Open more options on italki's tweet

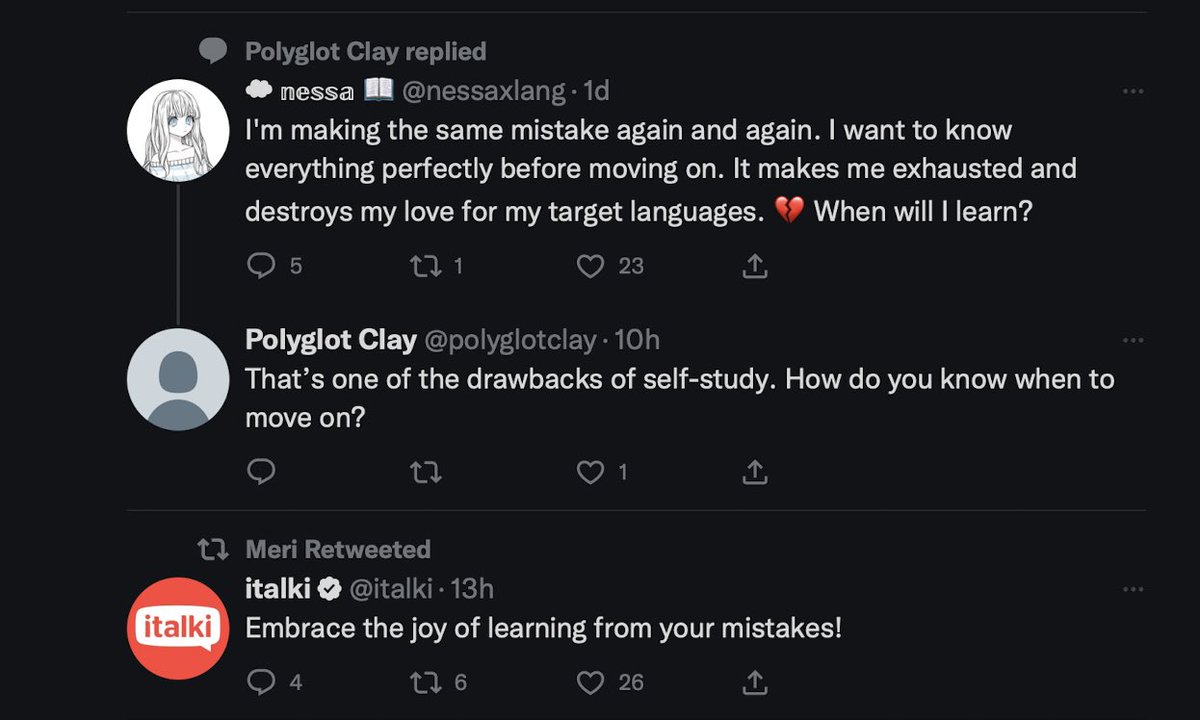tap(1132, 589)
